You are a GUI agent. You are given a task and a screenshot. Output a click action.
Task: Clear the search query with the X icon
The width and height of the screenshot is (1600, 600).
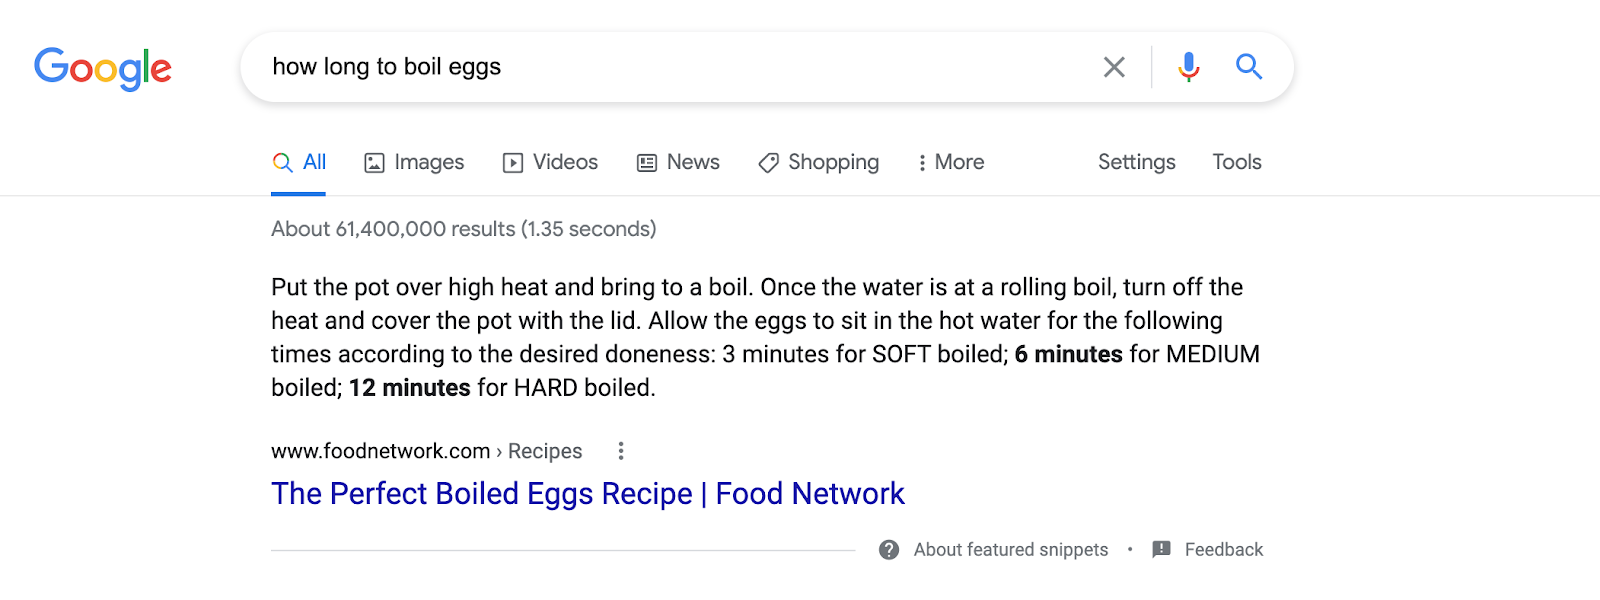(1113, 66)
